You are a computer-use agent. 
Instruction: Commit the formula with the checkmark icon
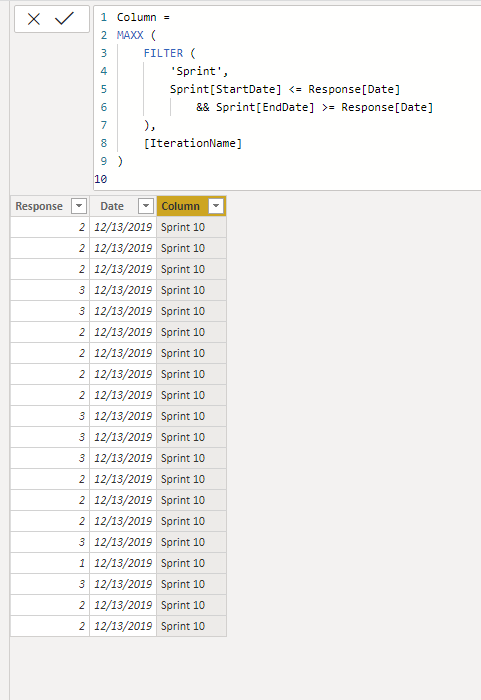coord(64,18)
